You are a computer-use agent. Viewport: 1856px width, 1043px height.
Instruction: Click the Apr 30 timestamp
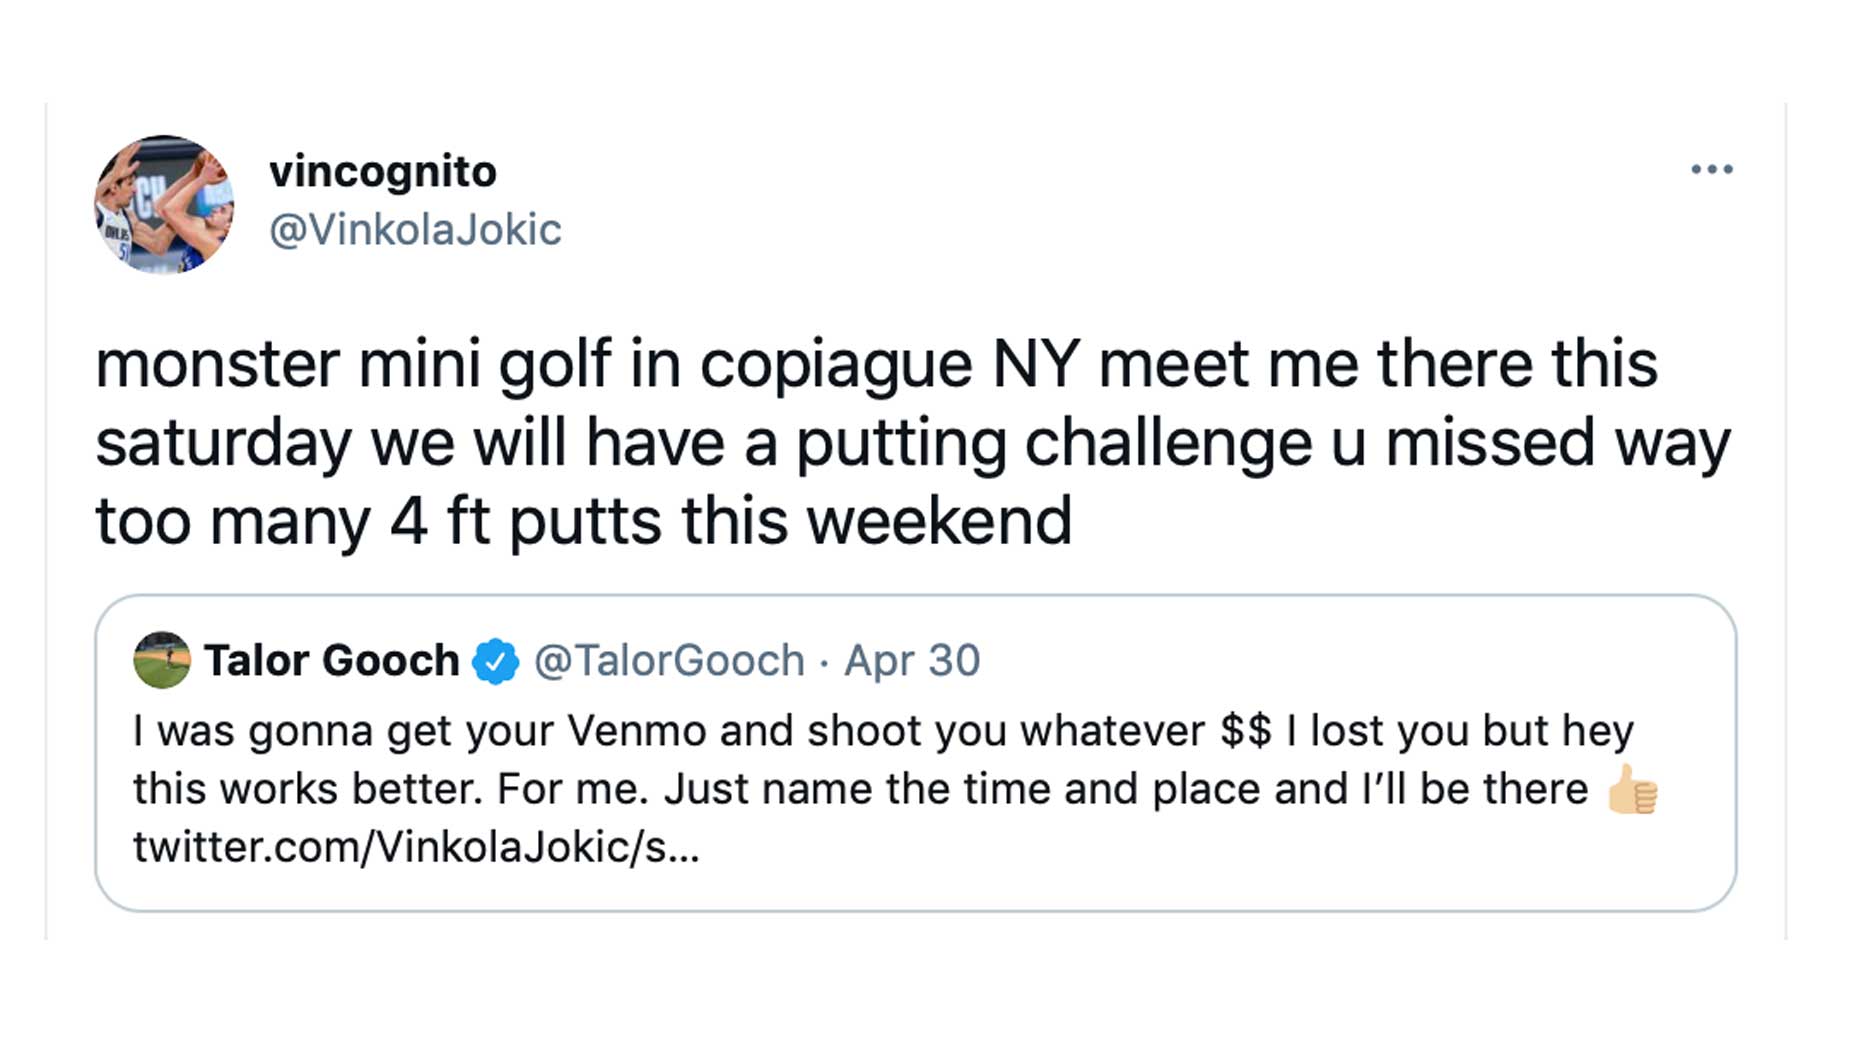point(912,661)
